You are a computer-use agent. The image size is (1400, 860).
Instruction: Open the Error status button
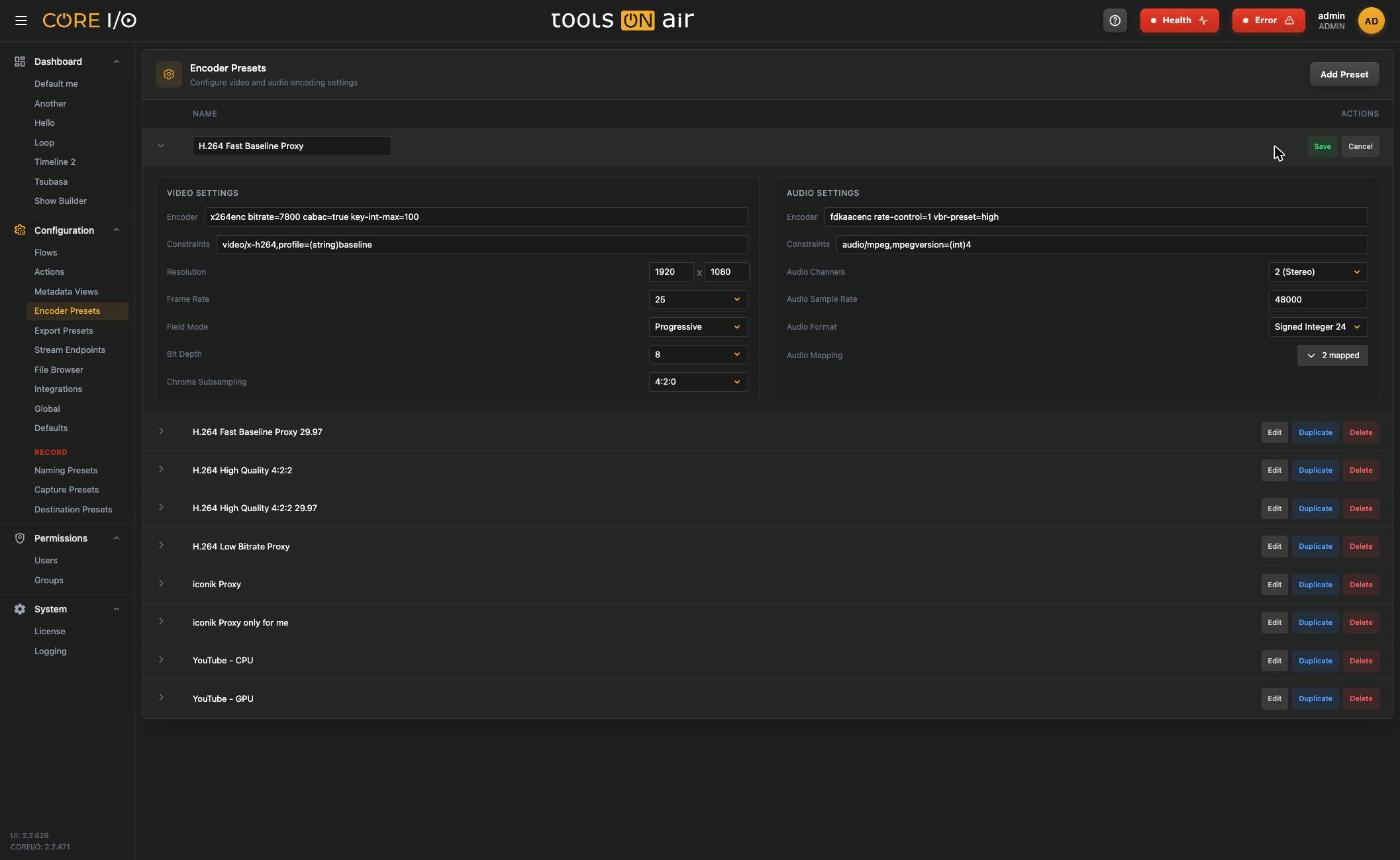tap(1268, 20)
